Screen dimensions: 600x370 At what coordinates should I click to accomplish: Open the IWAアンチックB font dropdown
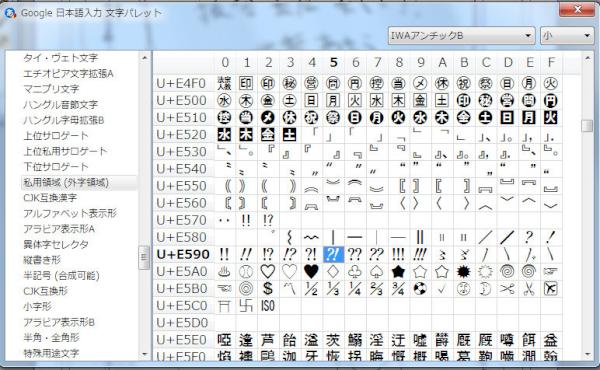[x=461, y=36]
